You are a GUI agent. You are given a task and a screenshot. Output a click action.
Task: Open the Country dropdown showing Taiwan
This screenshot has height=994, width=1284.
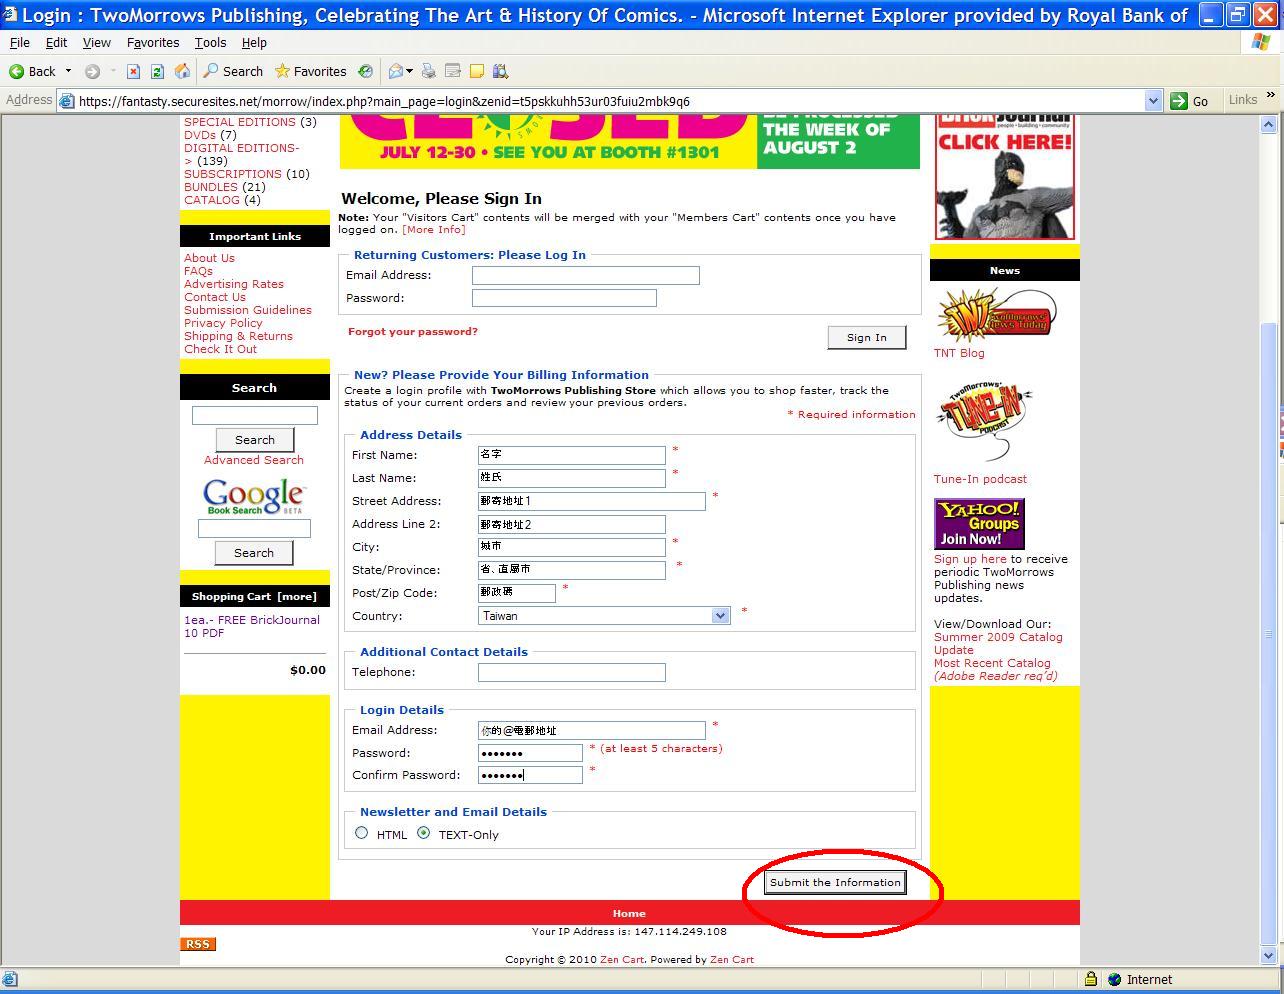604,616
